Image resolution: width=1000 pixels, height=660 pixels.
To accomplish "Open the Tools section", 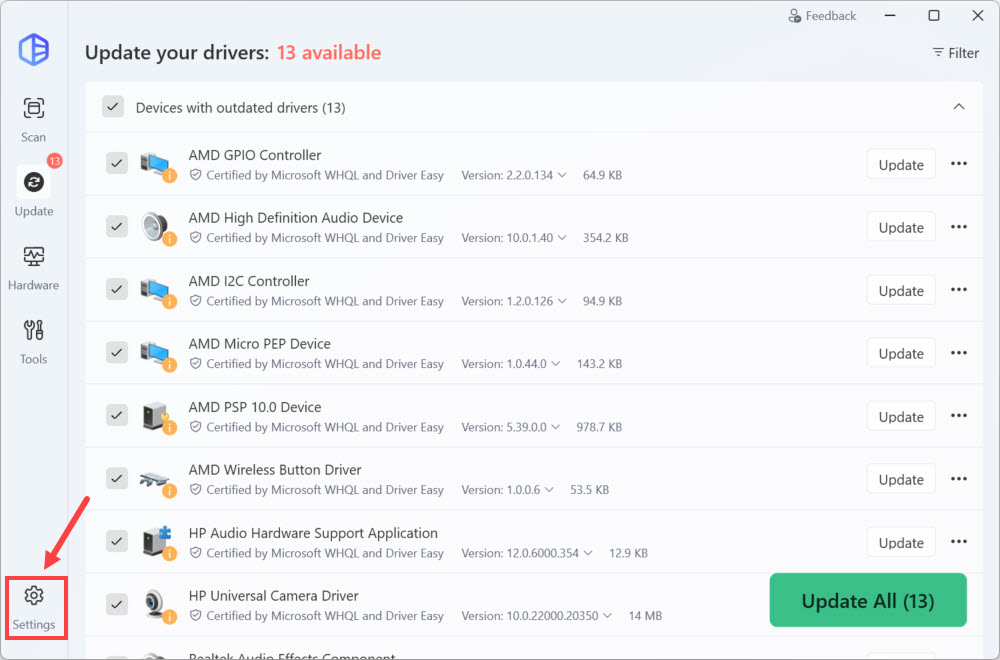I will (x=34, y=341).
